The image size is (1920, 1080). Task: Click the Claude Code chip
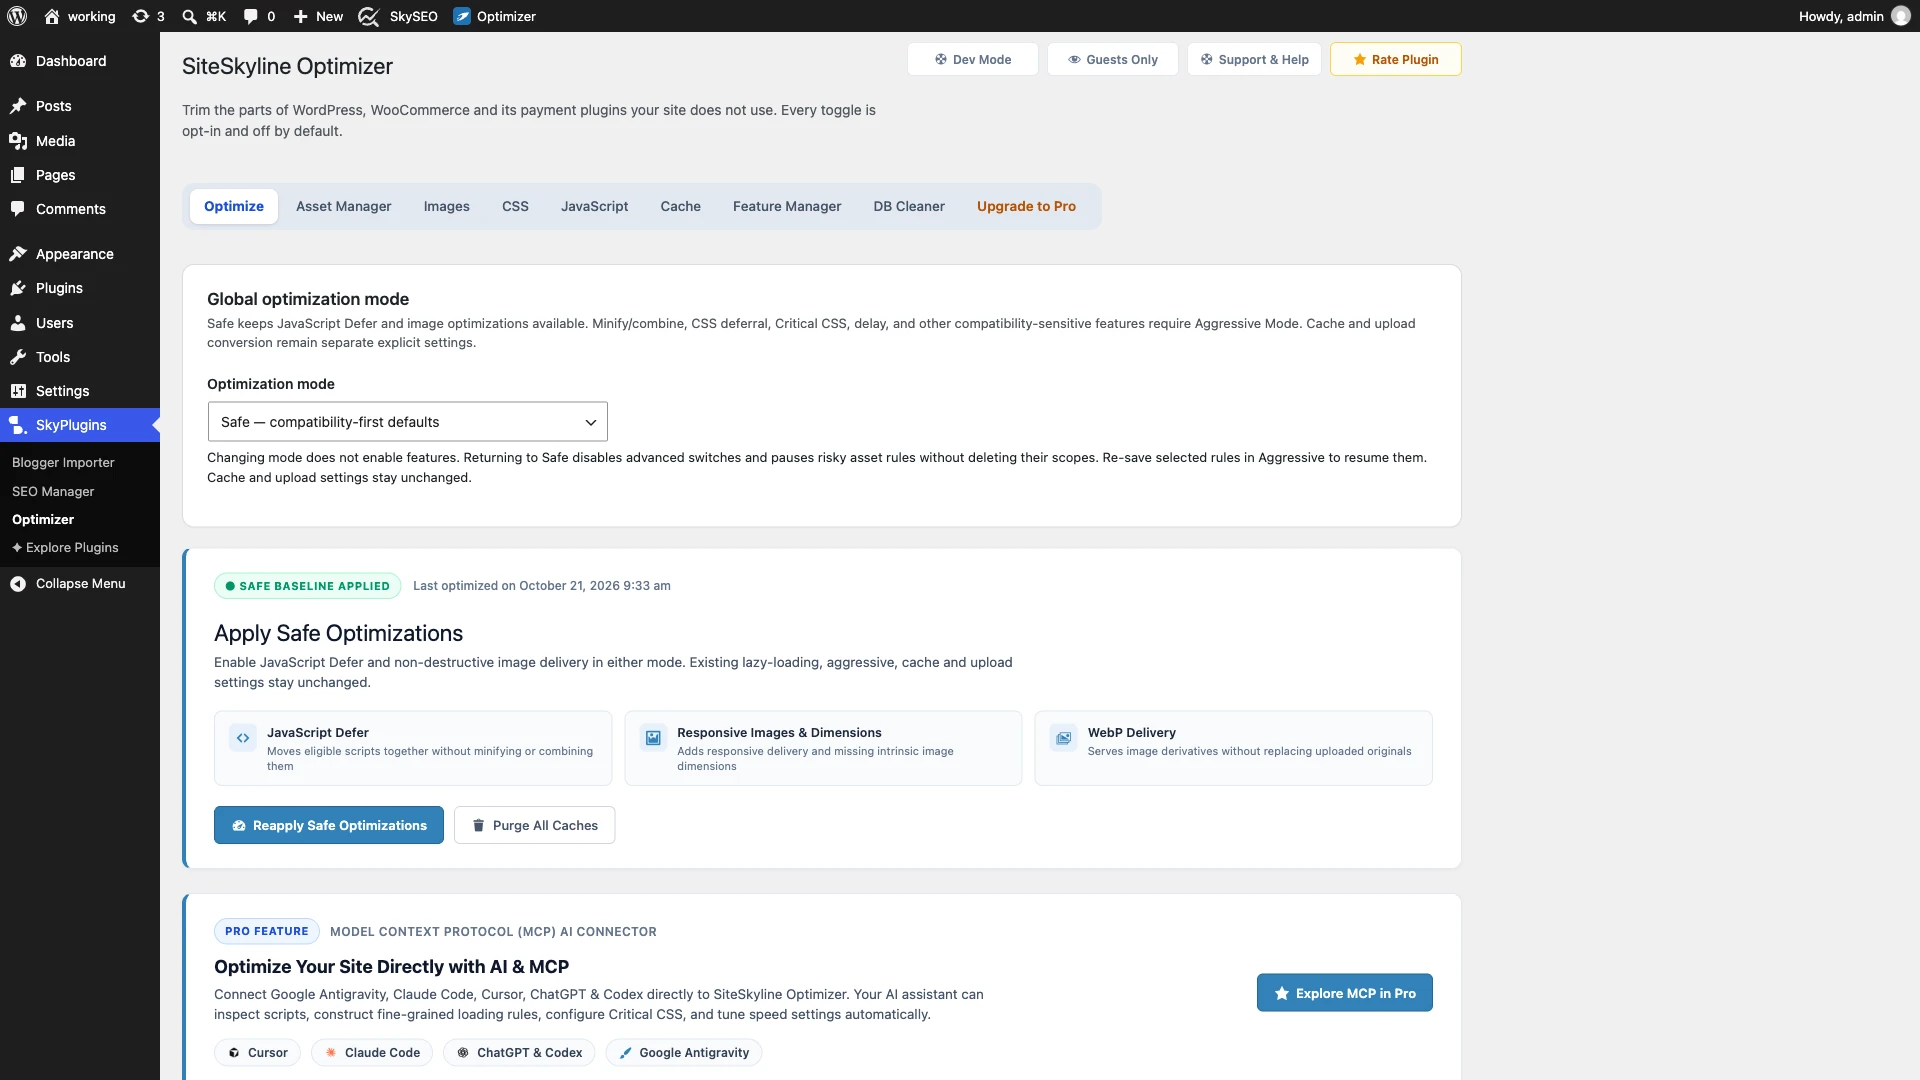[371, 1052]
